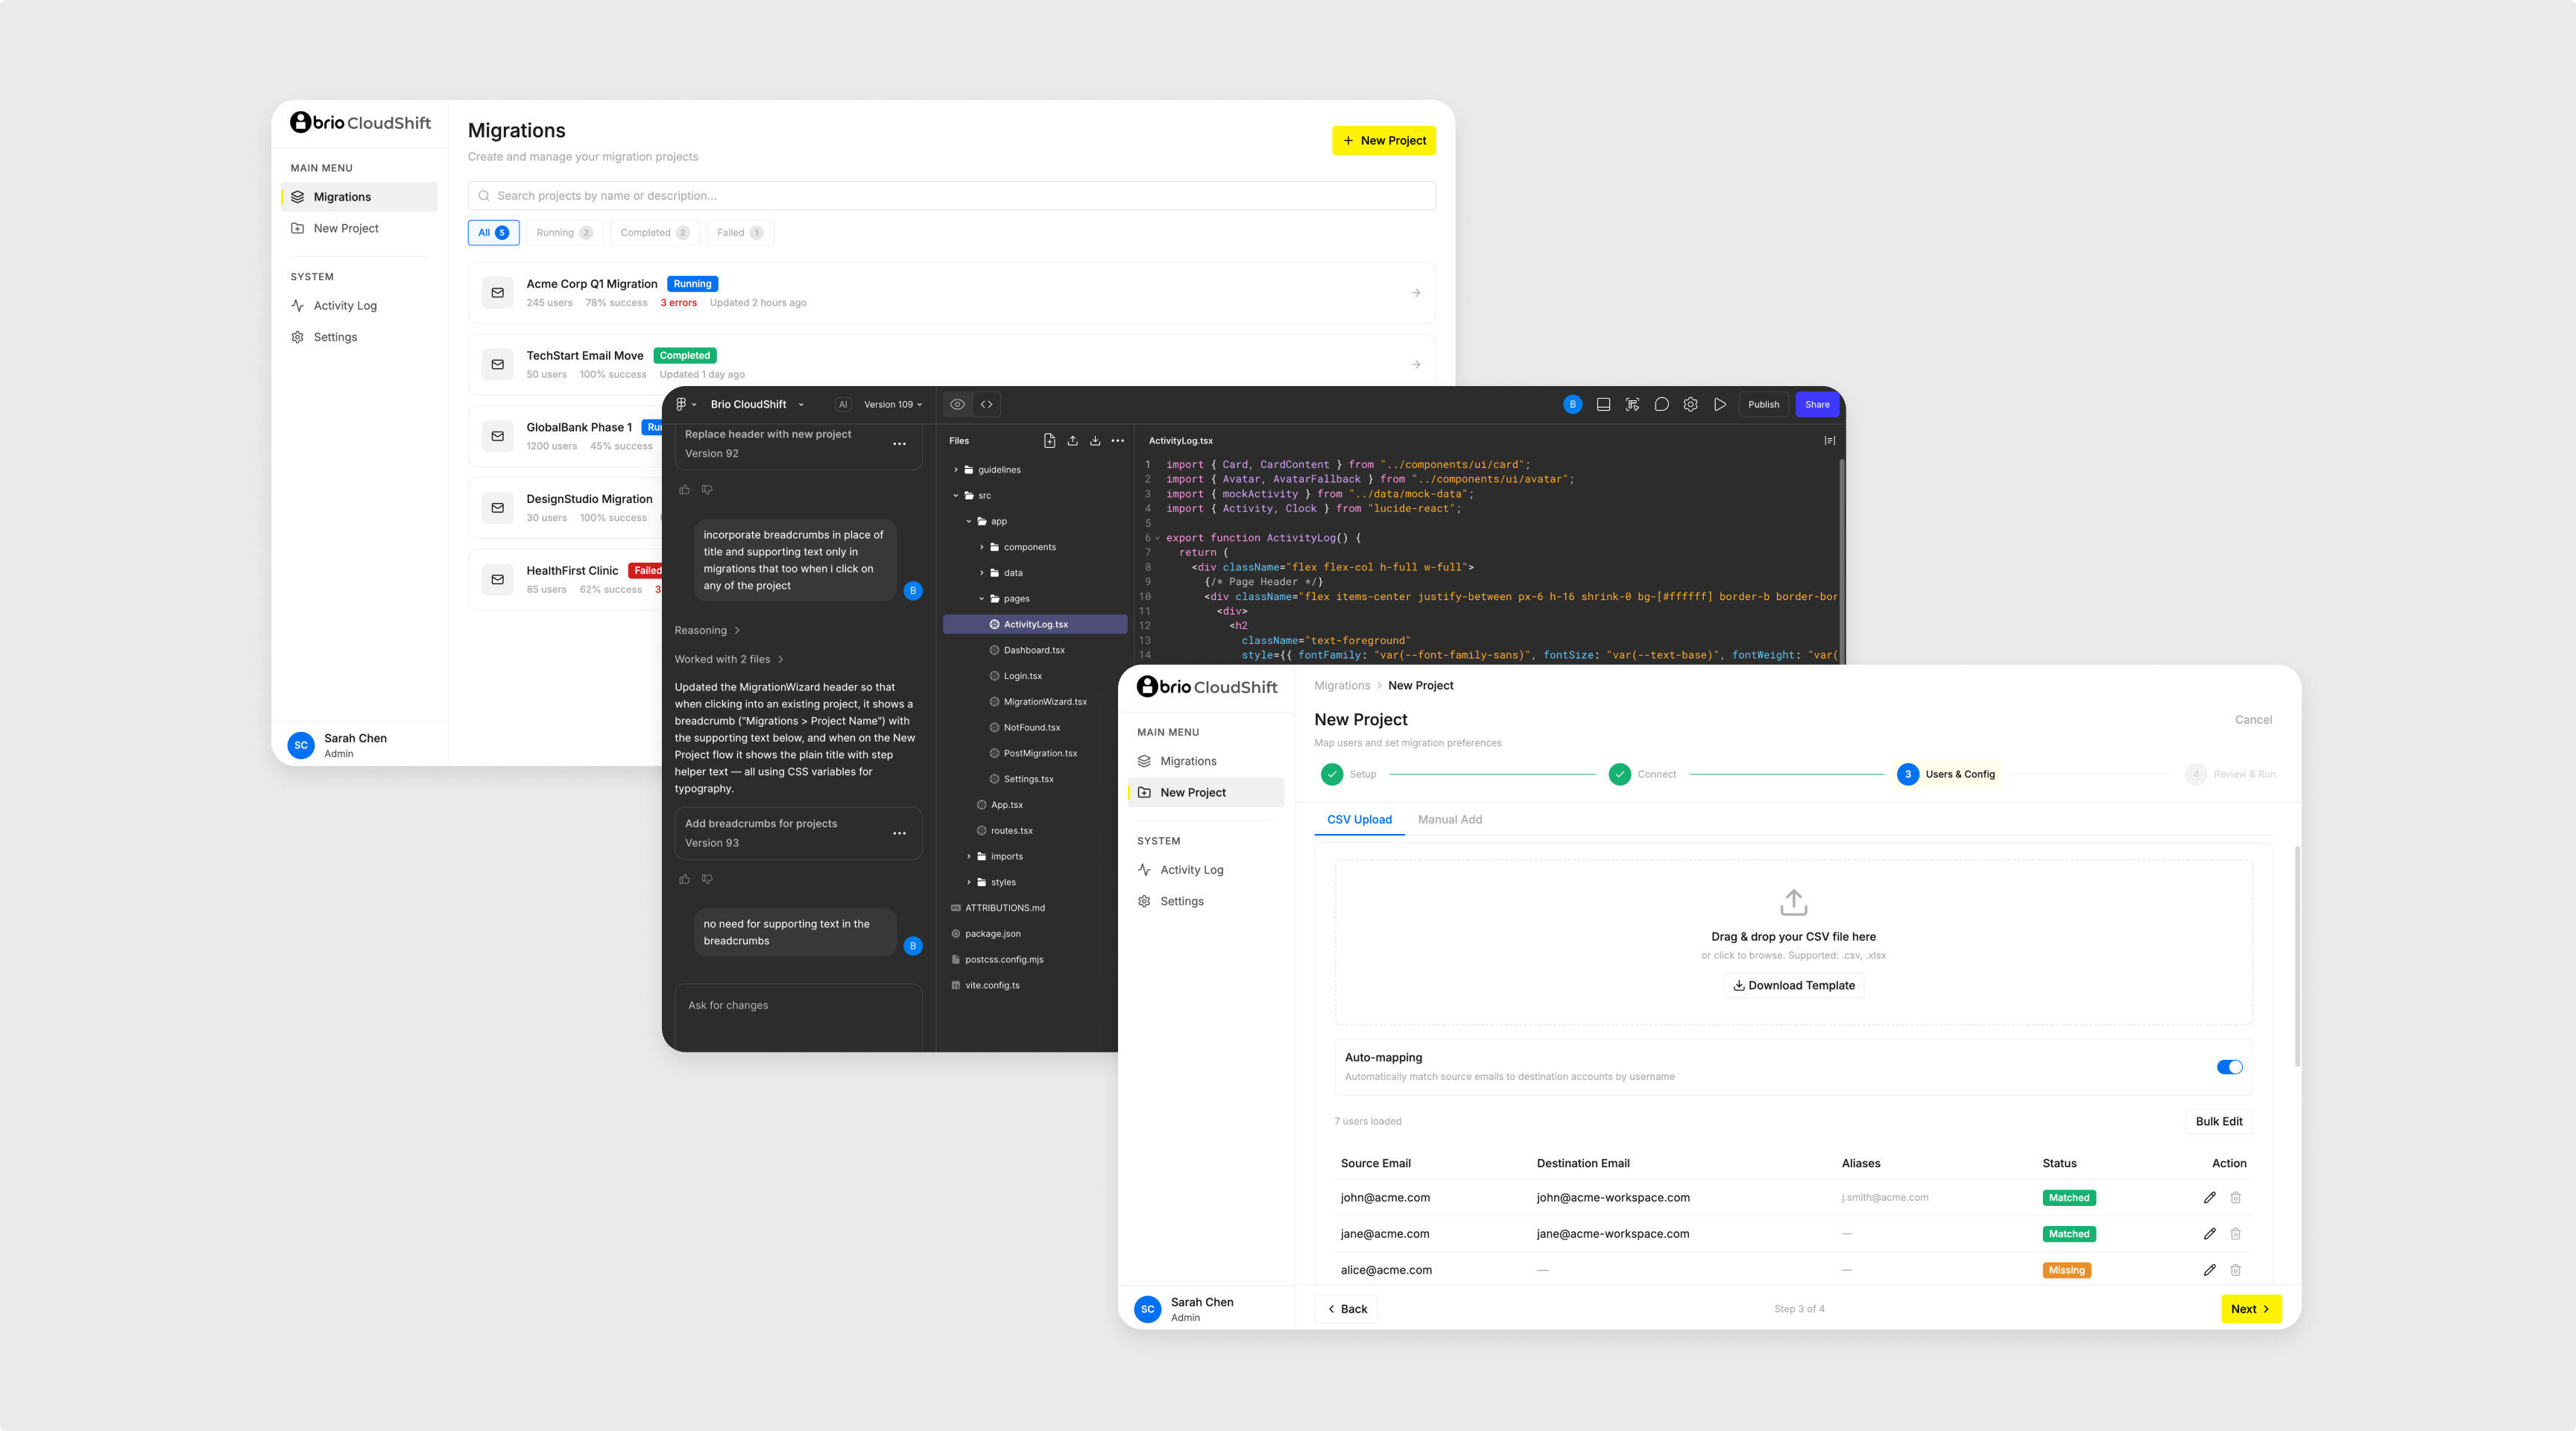
Task: Create a new file in Files panel
Action: click(x=1049, y=440)
